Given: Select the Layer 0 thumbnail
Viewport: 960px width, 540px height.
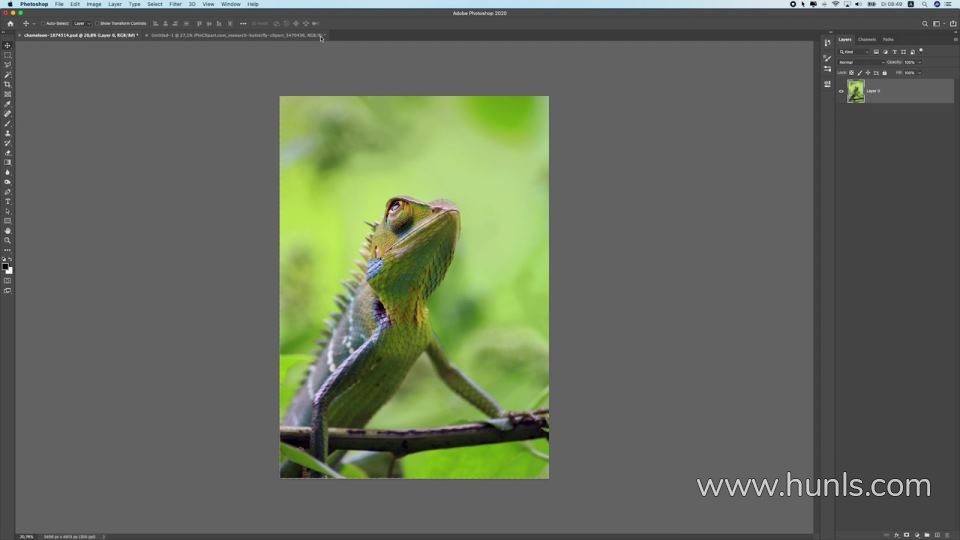Looking at the screenshot, I should pyautogui.click(x=856, y=91).
